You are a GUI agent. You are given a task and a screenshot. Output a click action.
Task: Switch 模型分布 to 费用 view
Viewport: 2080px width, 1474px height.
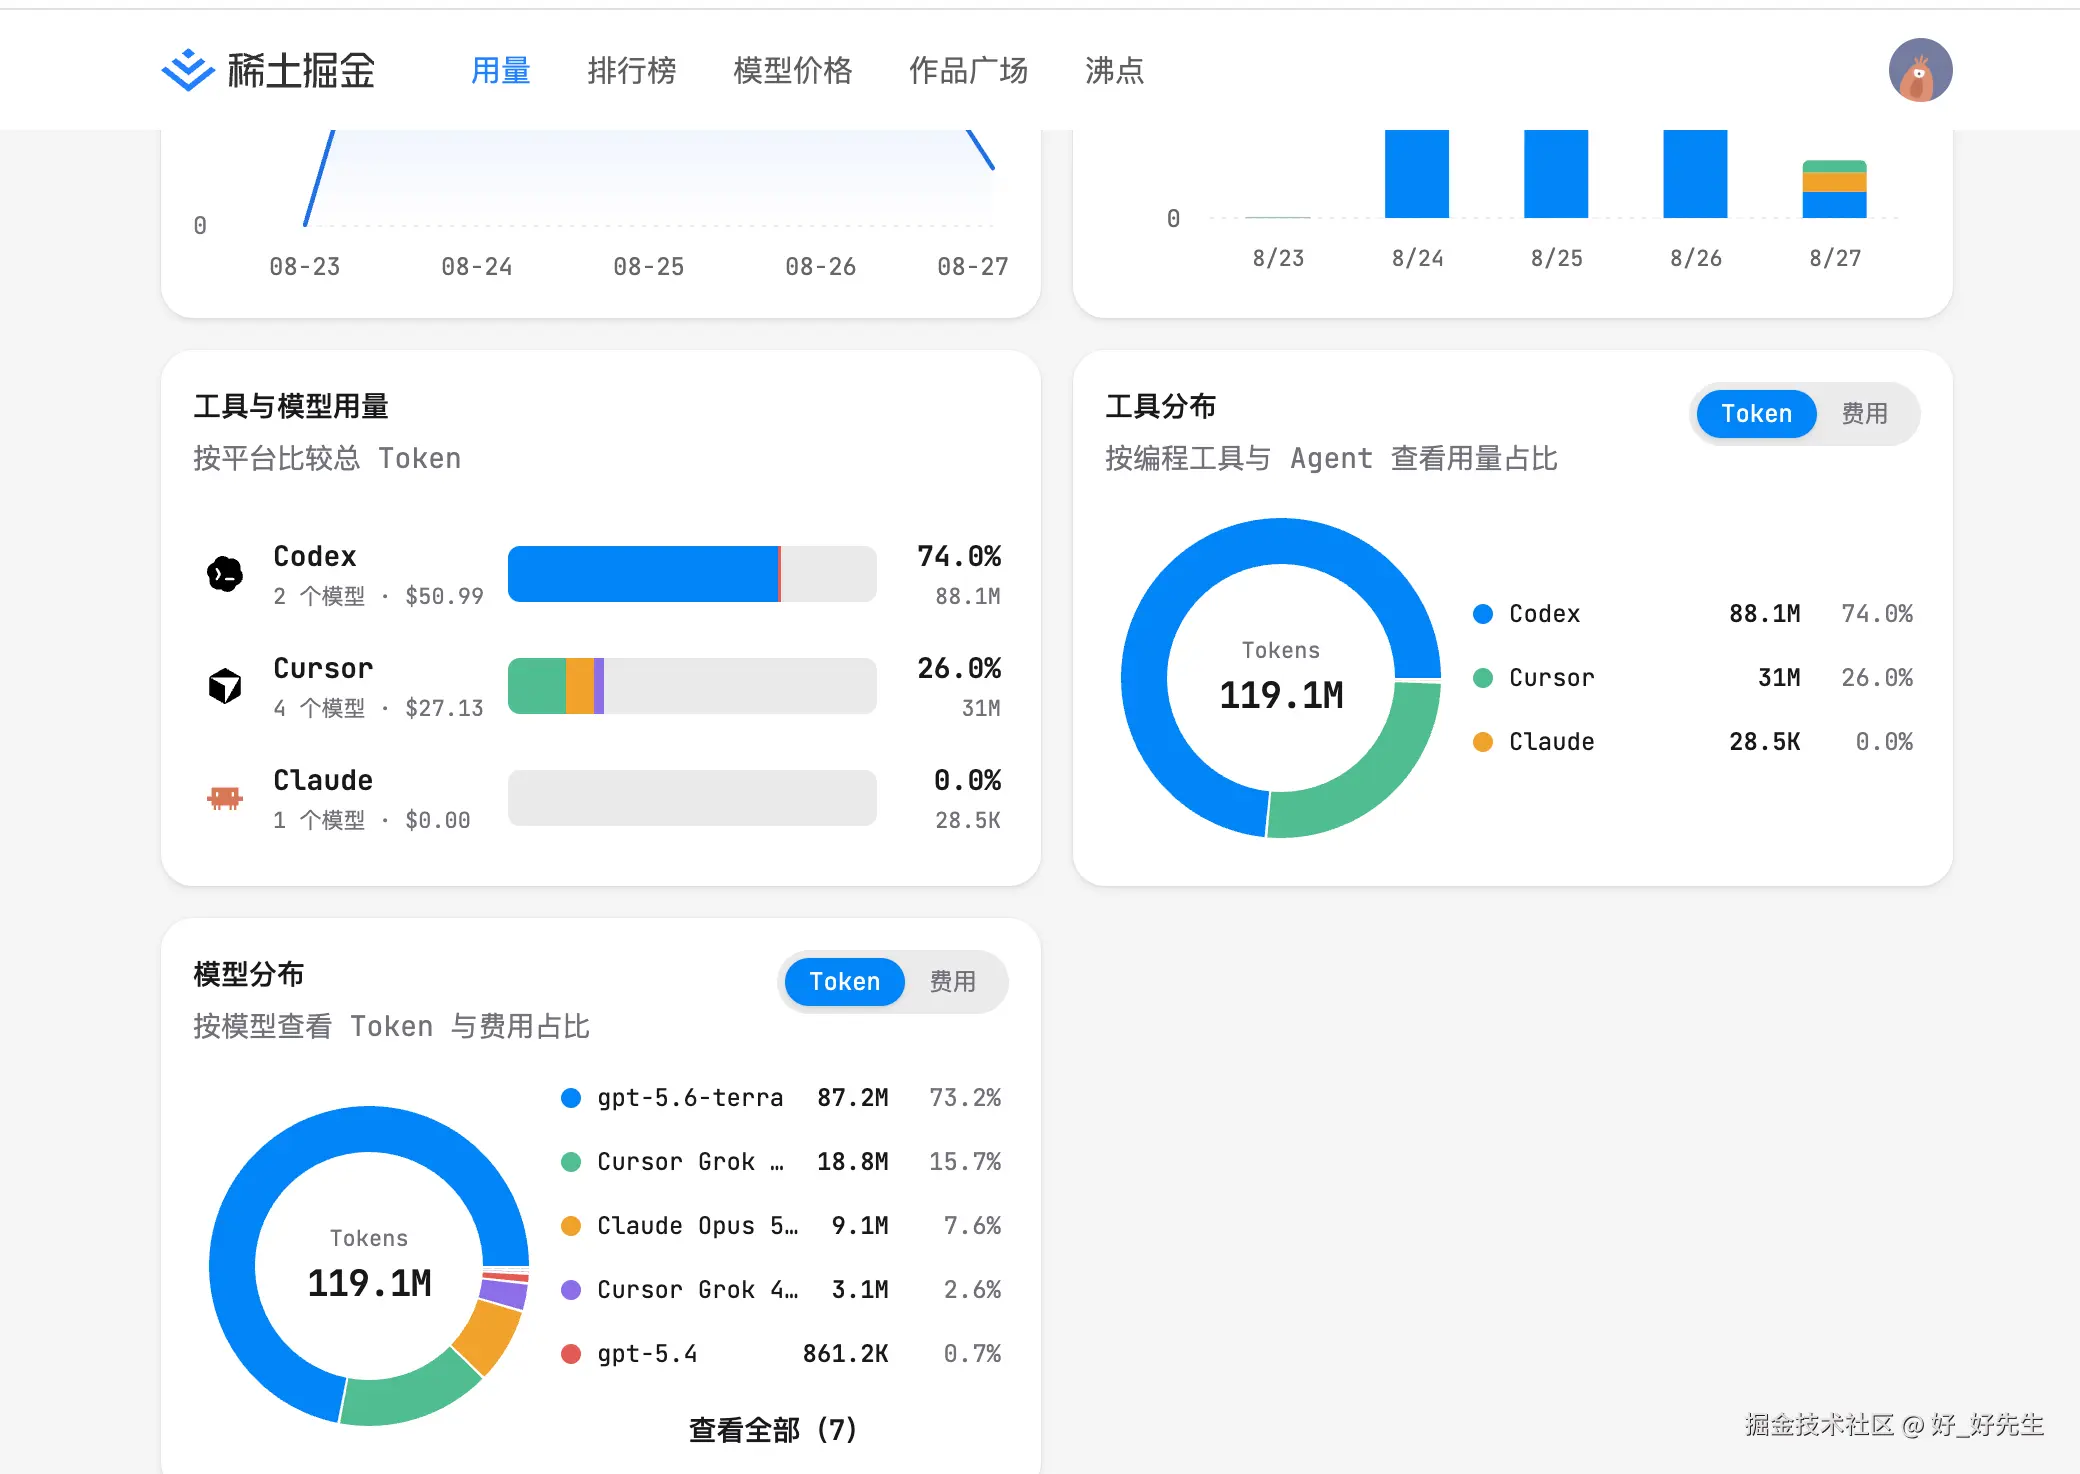pos(953,982)
